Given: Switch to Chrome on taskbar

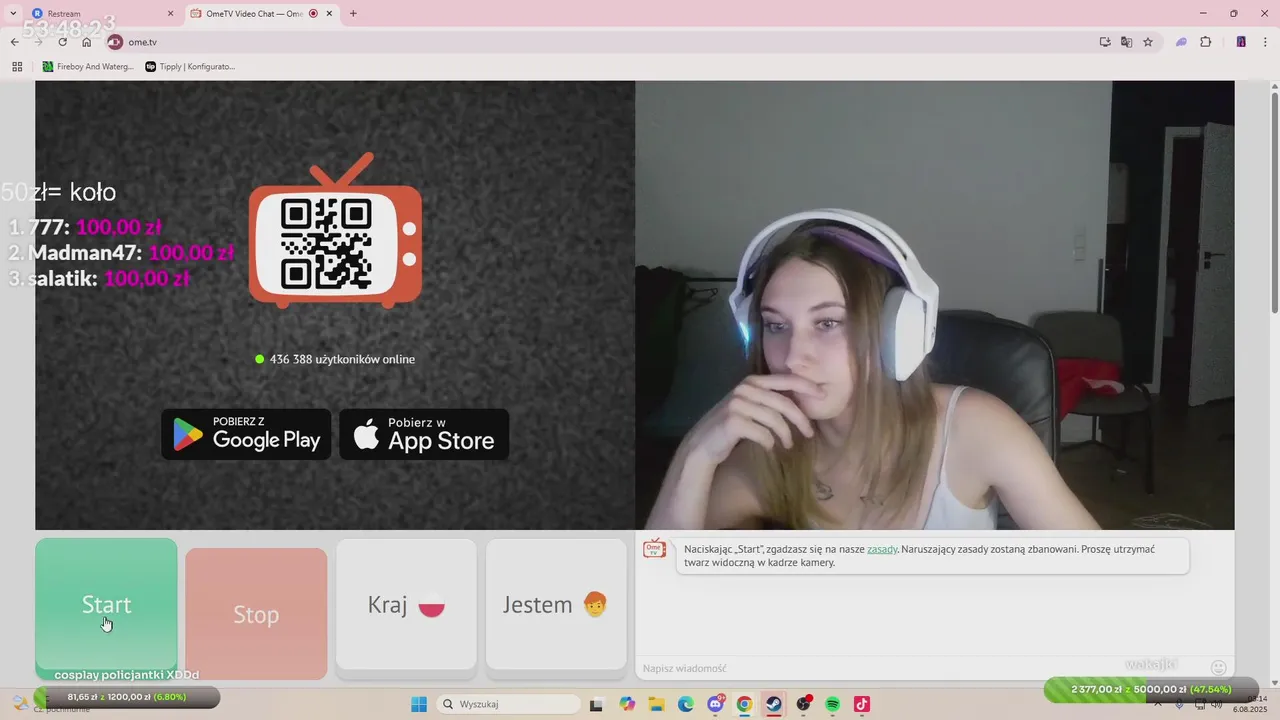Looking at the screenshot, I should point(745,704).
